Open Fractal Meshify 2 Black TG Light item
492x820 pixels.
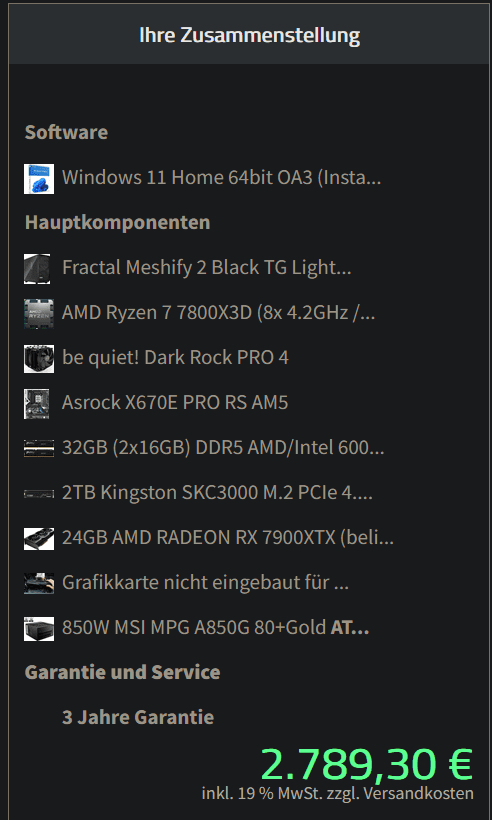point(207,268)
